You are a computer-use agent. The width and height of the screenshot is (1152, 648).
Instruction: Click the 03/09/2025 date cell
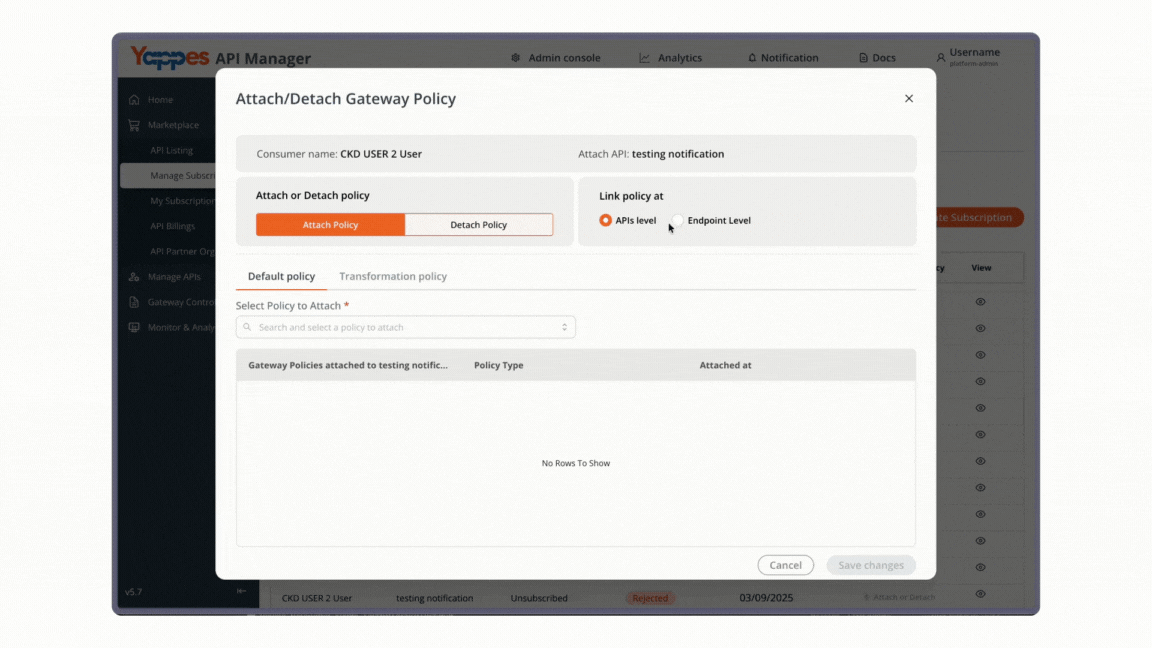[x=766, y=598]
